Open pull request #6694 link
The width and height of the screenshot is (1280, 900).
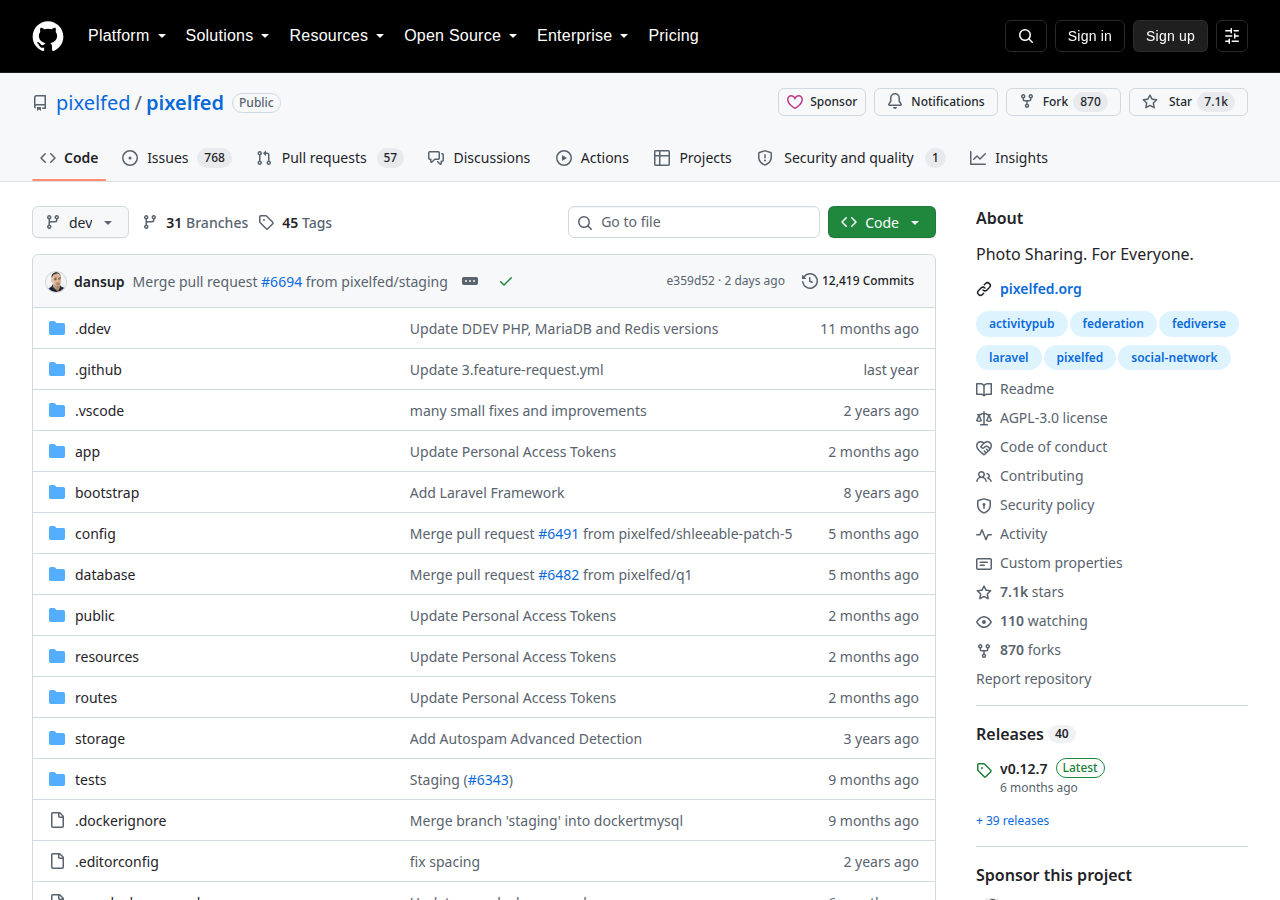point(281,282)
